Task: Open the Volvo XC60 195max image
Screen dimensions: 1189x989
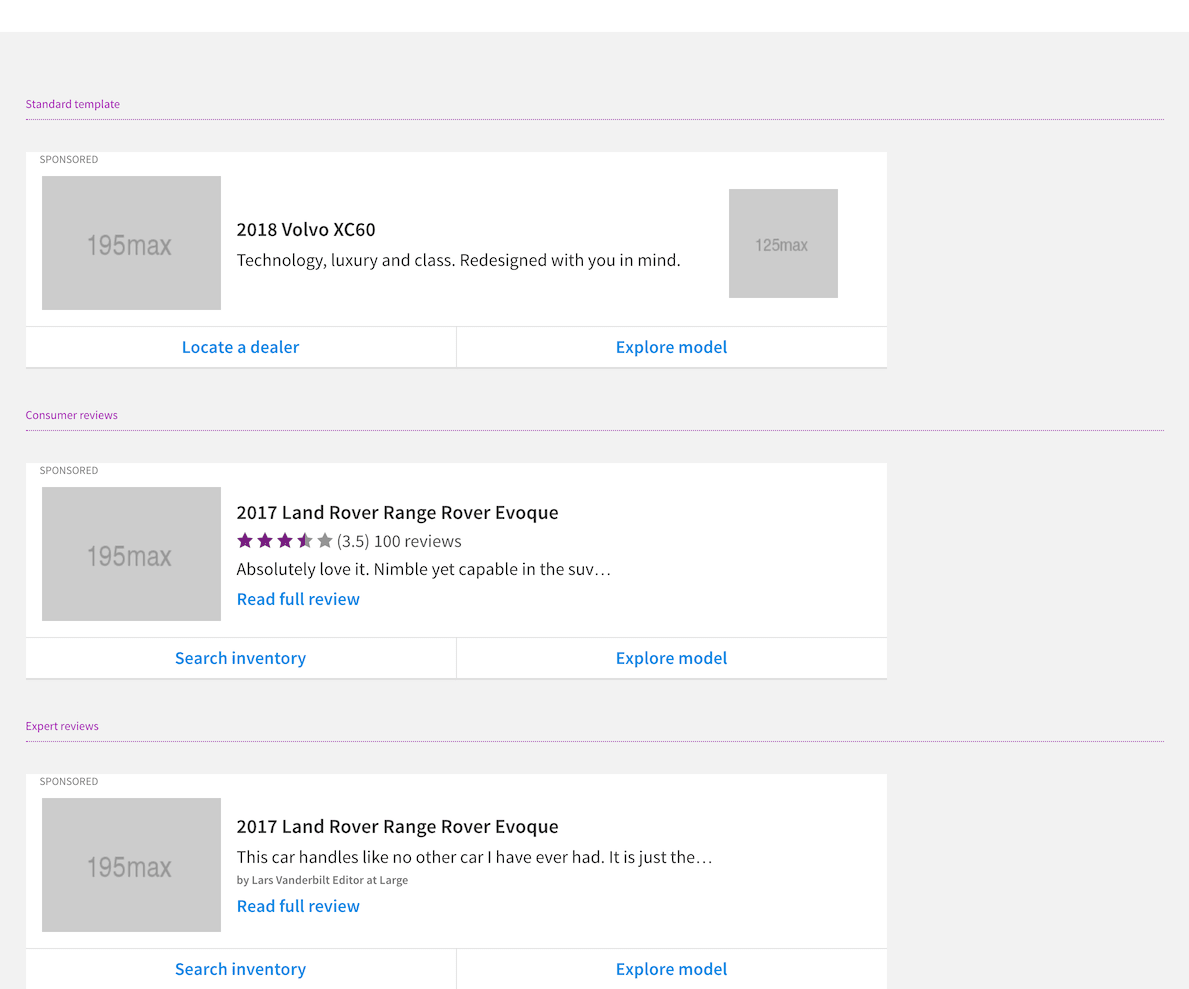Action: 131,243
